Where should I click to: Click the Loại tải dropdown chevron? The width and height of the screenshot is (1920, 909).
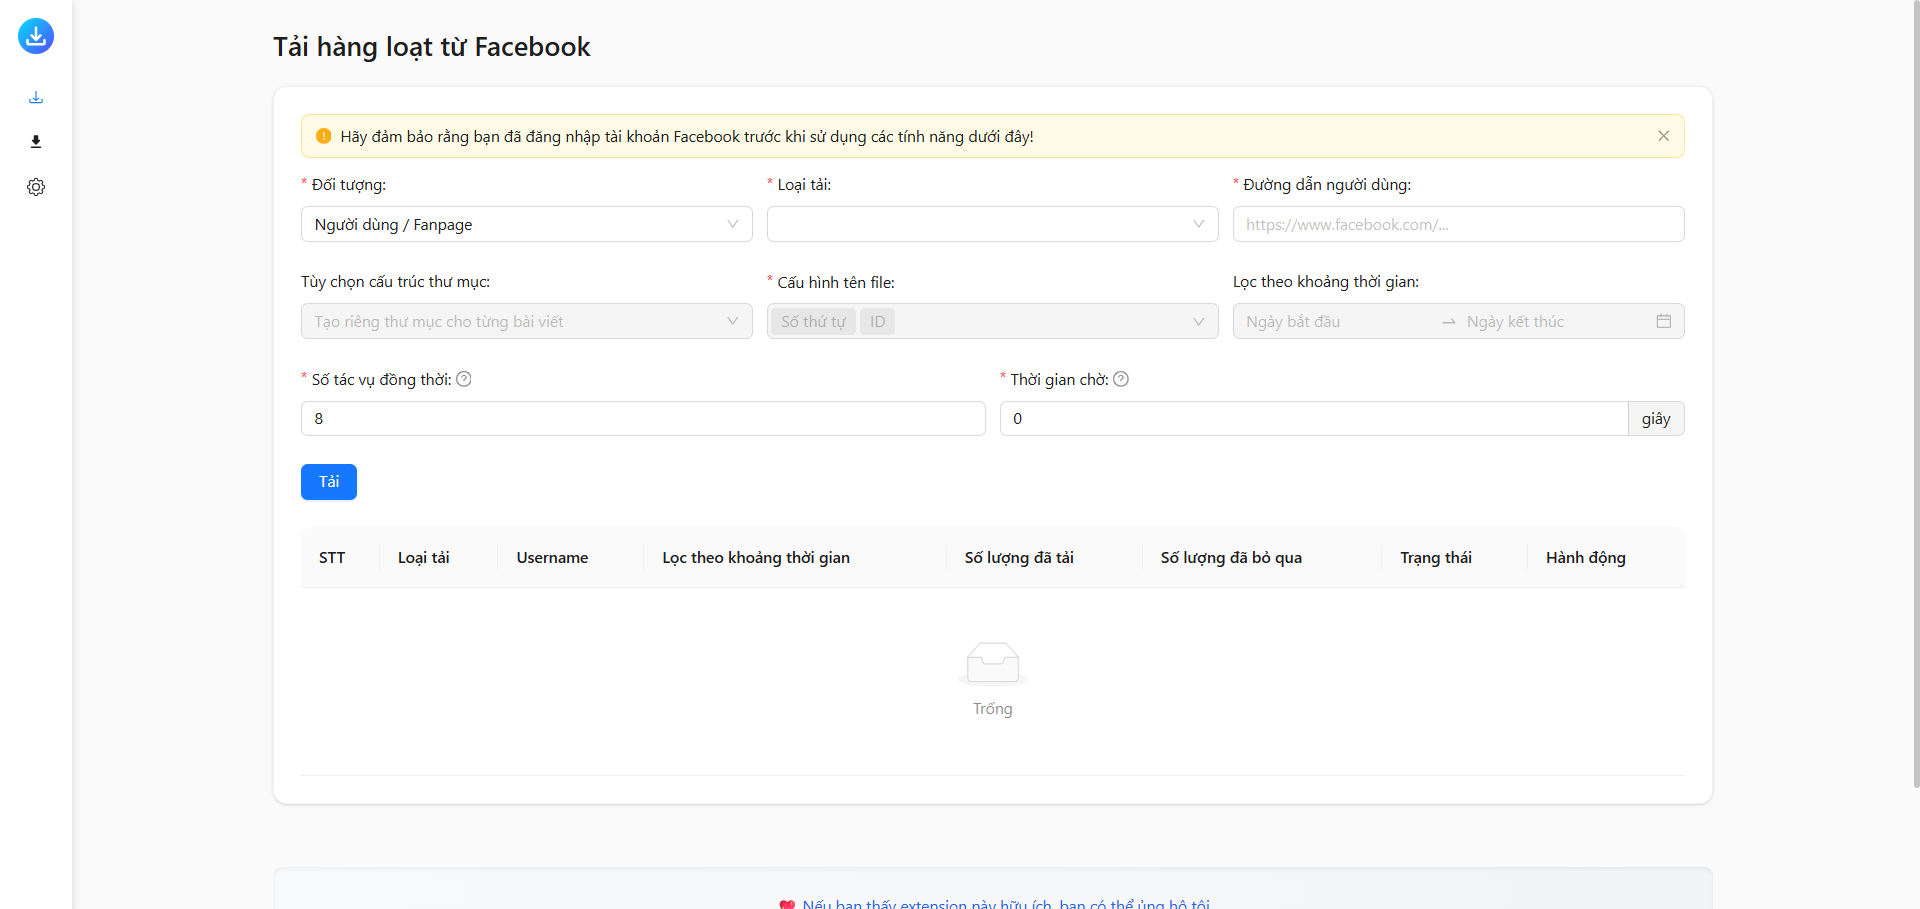coord(1198,224)
